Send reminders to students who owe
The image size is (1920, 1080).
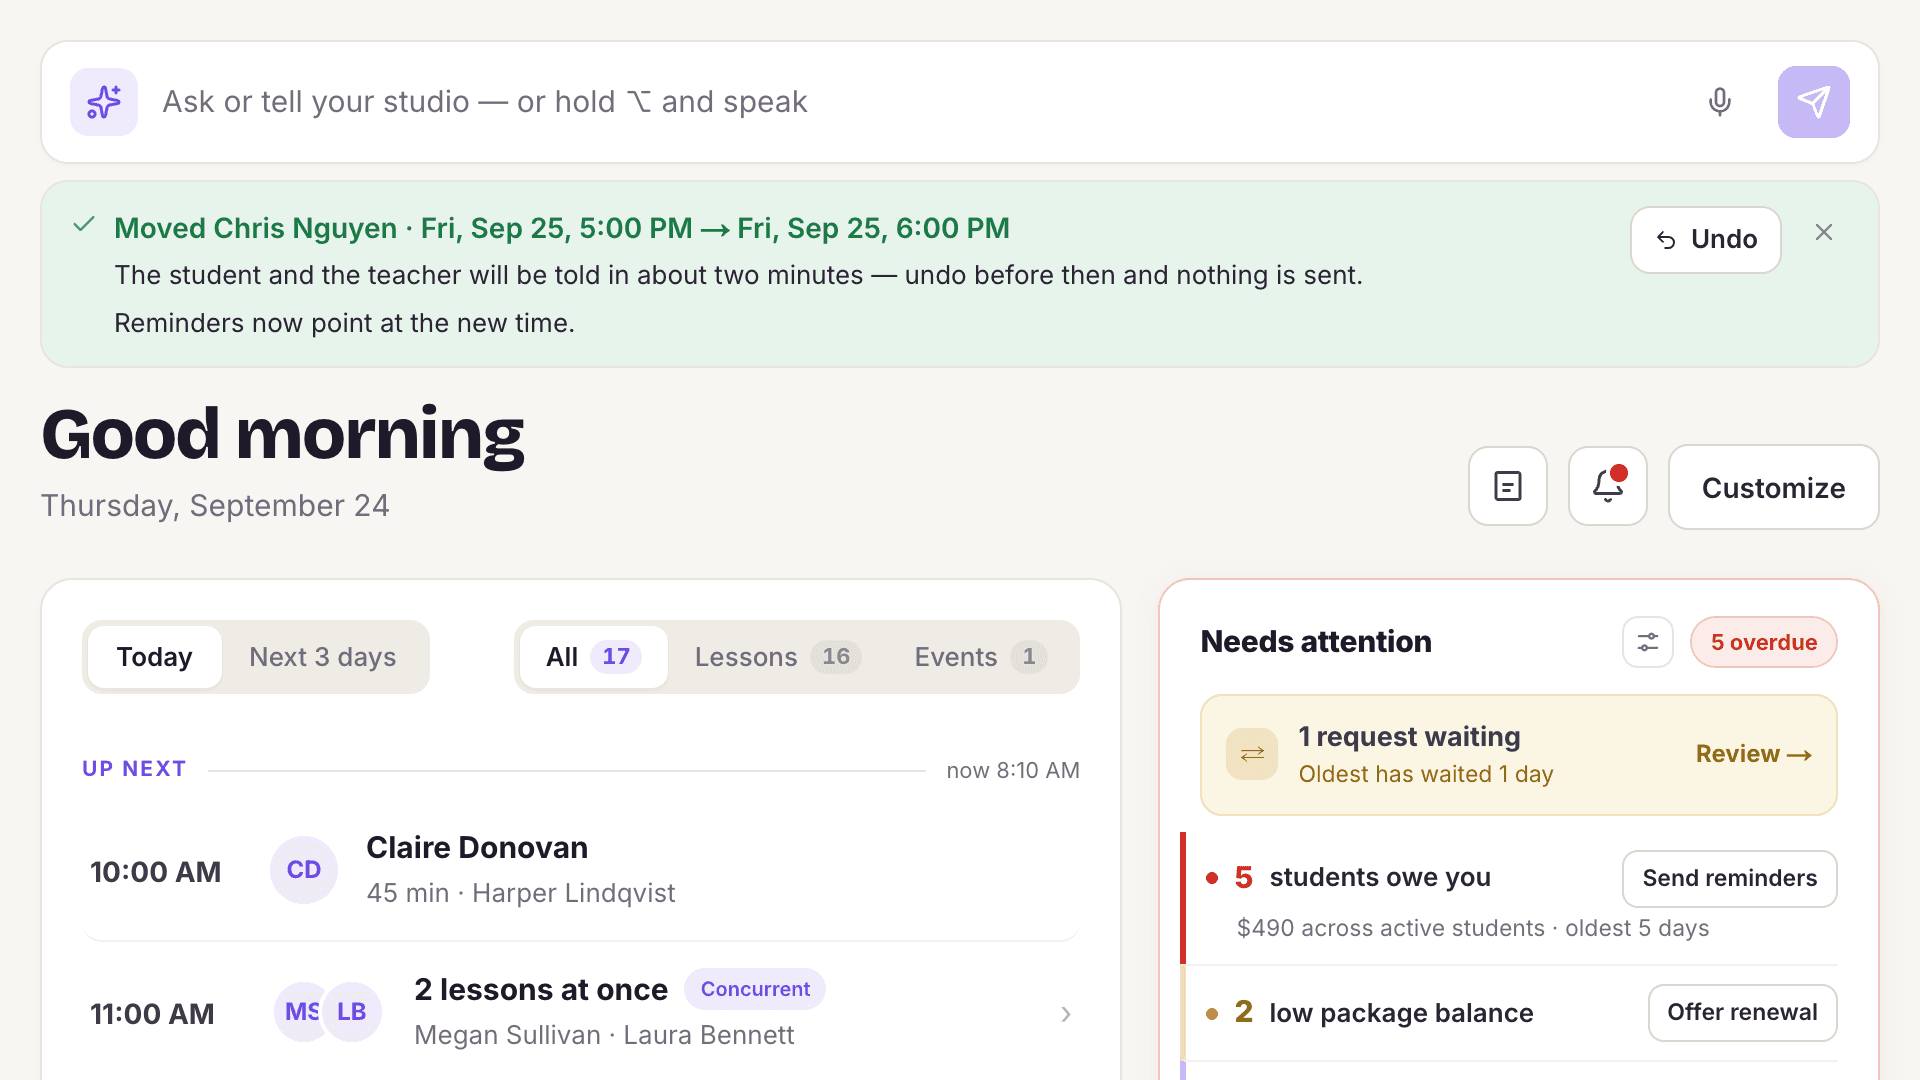pyautogui.click(x=1730, y=879)
